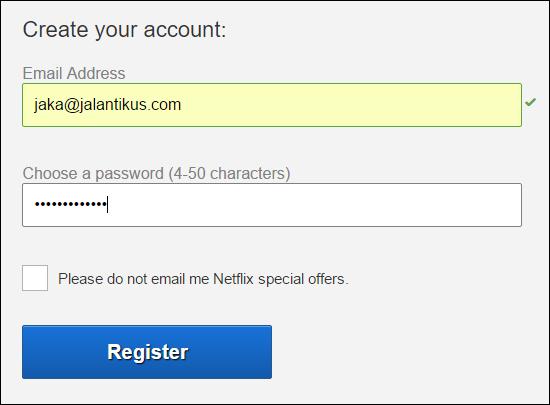The height and width of the screenshot is (405, 550).
Task: Click the blue Register button
Action: [x=147, y=352]
